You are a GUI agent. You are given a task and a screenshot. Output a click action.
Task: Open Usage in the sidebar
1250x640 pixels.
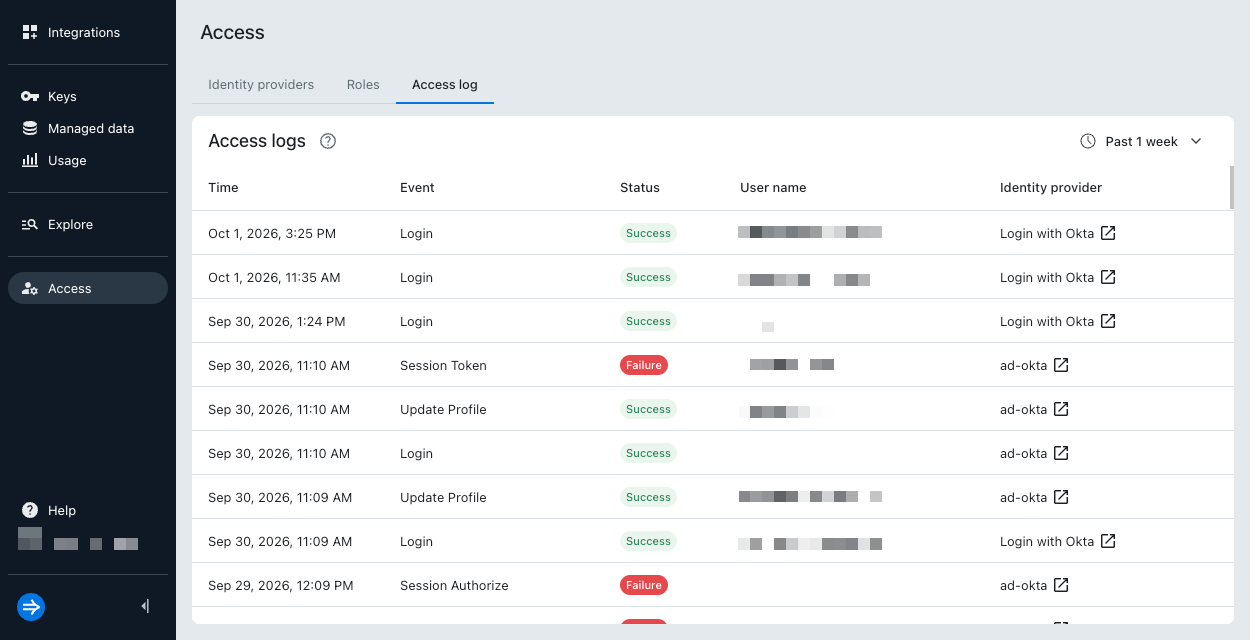[x=88, y=161]
